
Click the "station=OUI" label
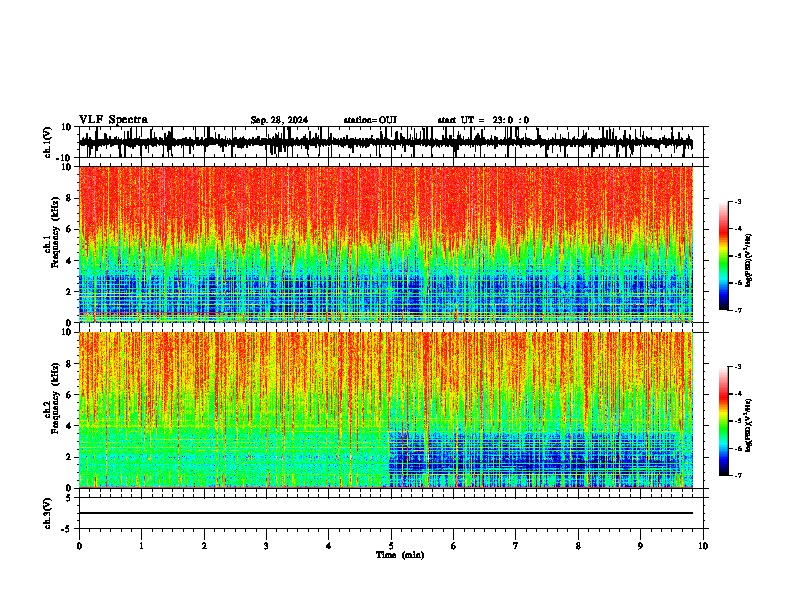(370, 120)
